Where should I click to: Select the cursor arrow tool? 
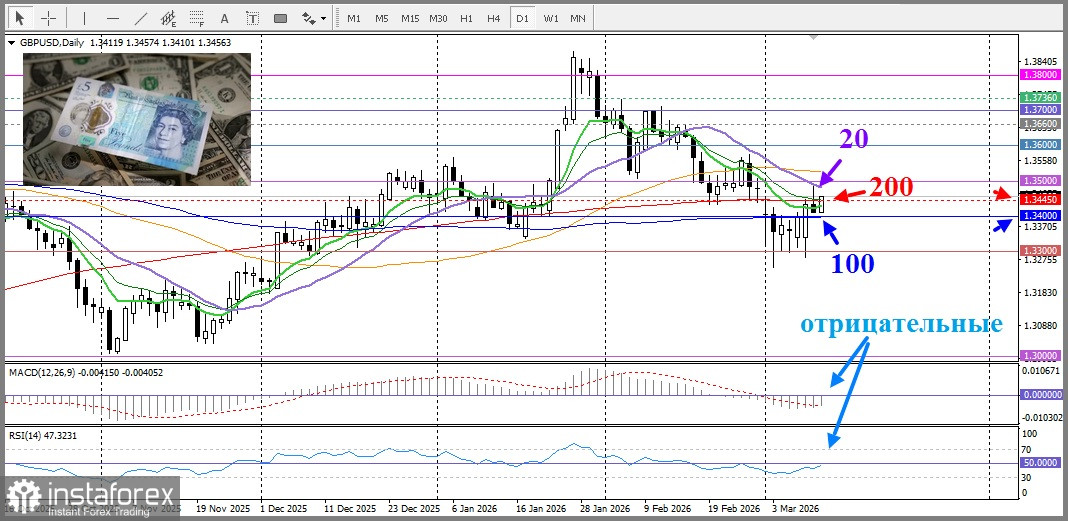point(19,18)
